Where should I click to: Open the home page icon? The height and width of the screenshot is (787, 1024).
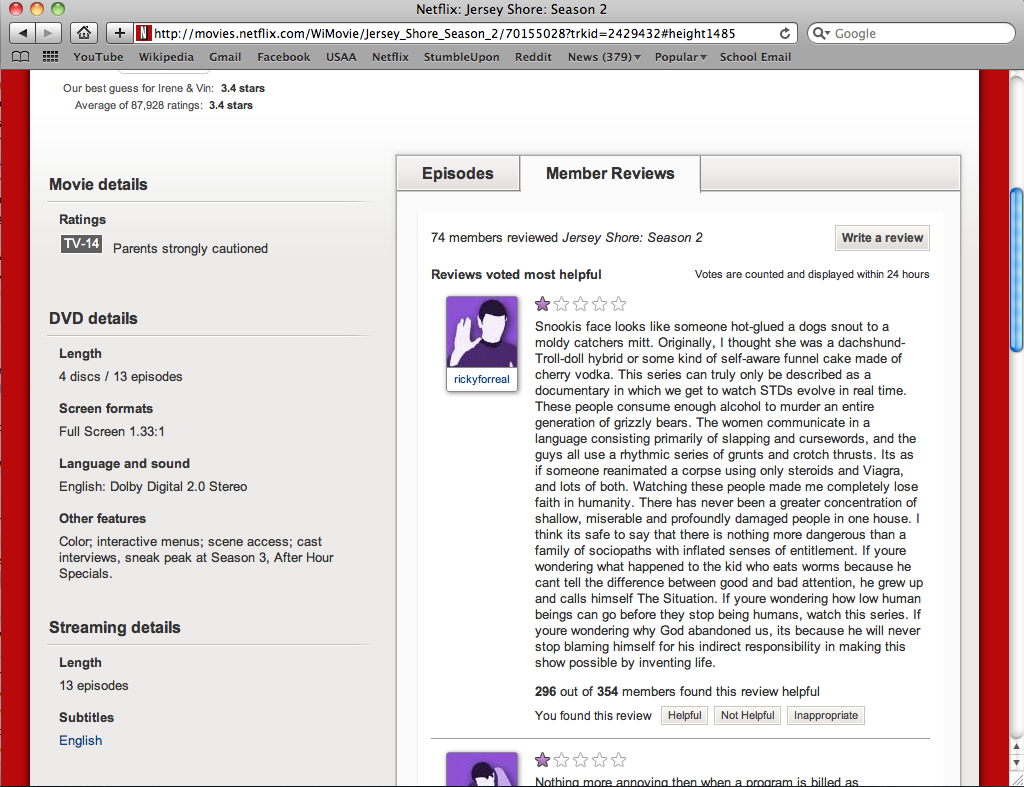coord(84,33)
